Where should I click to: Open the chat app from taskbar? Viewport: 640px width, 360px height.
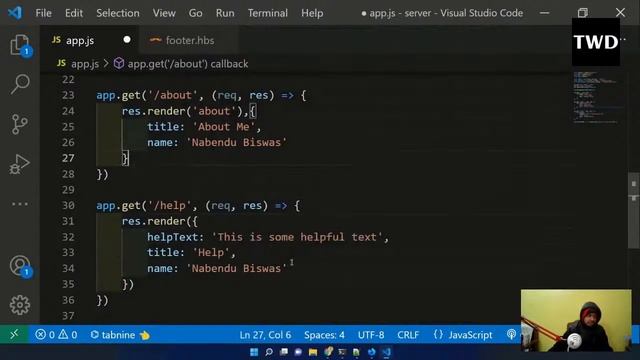[x=298, y=352]
